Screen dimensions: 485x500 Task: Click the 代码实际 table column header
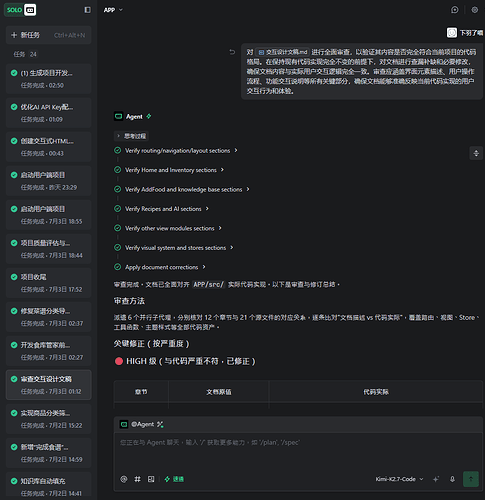(376, 392)
